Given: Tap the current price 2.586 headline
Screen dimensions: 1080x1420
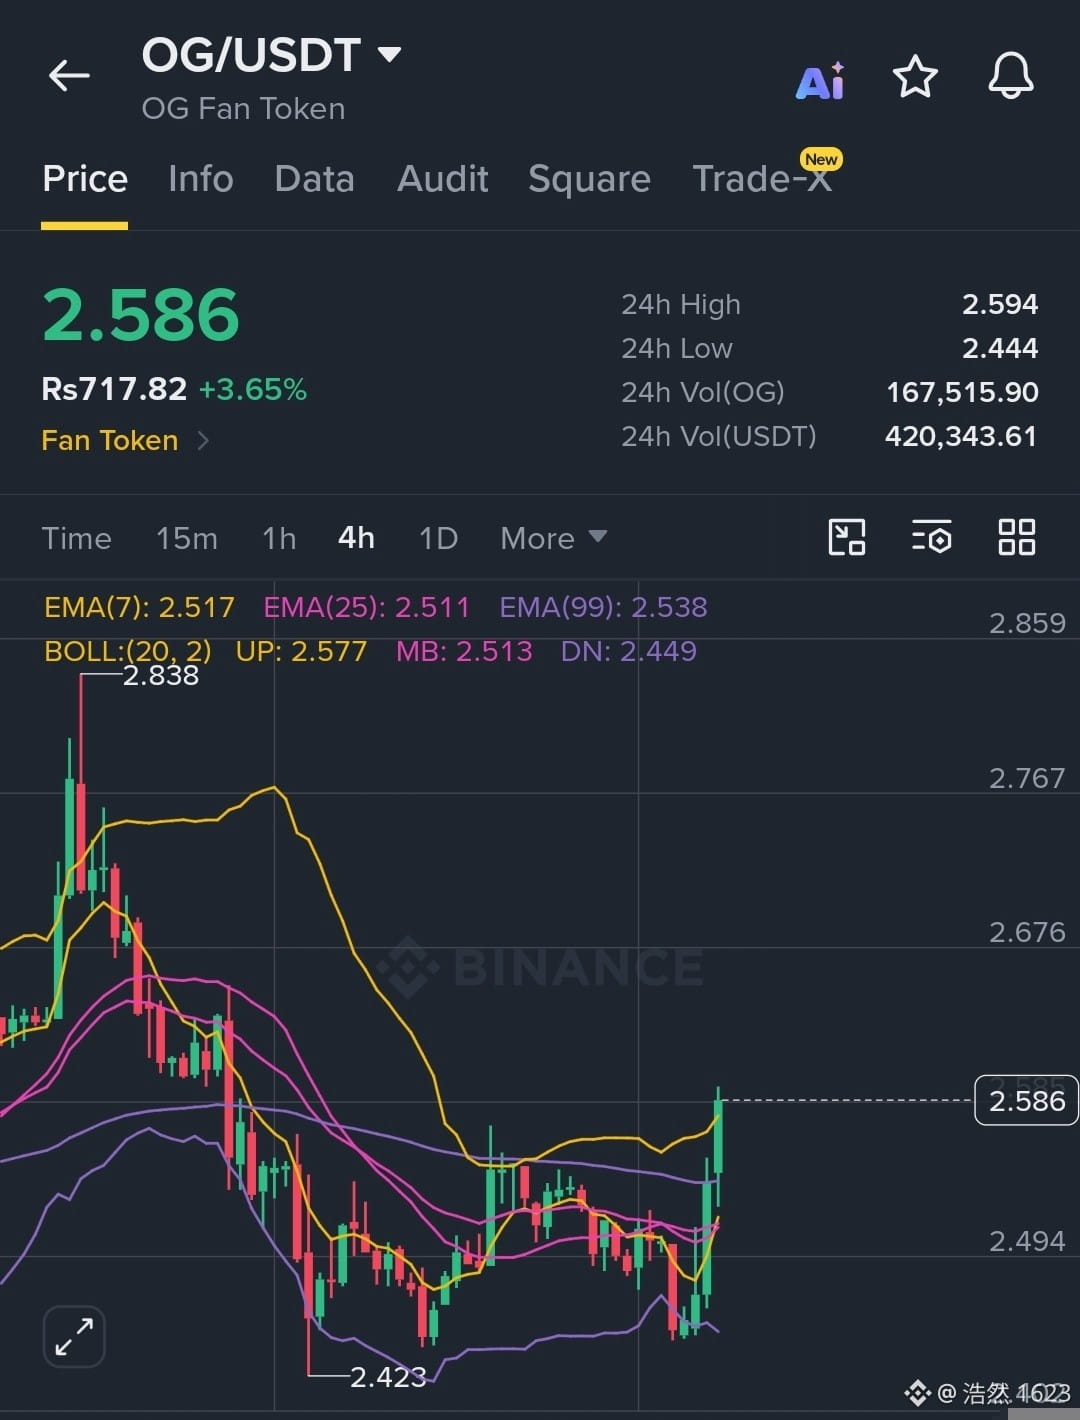Looking at the screenshot, I should [x=141, y=315].
